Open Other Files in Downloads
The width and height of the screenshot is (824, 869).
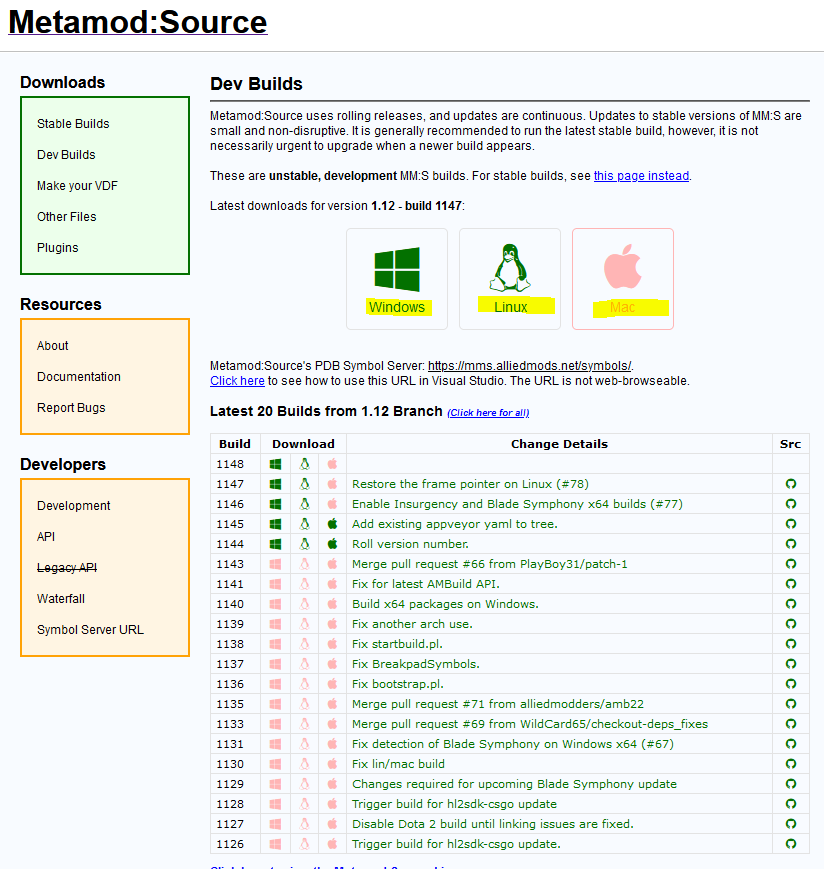[x=66, y=217]
